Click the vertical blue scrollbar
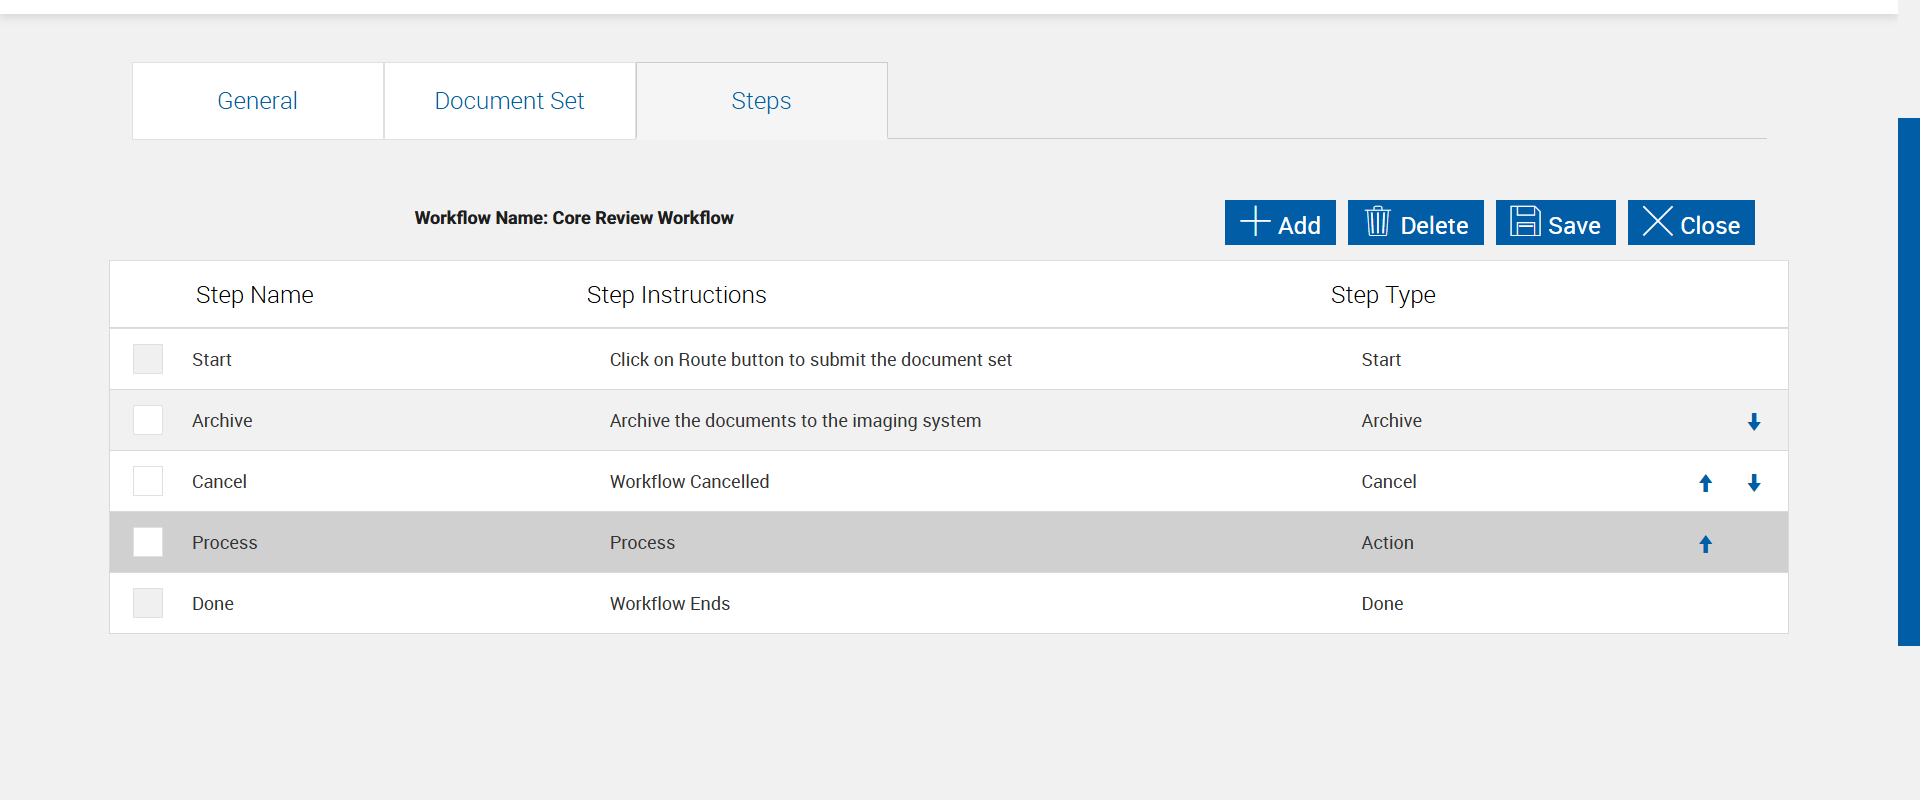The image size is (1920, 800). [x=1908, y=380]
